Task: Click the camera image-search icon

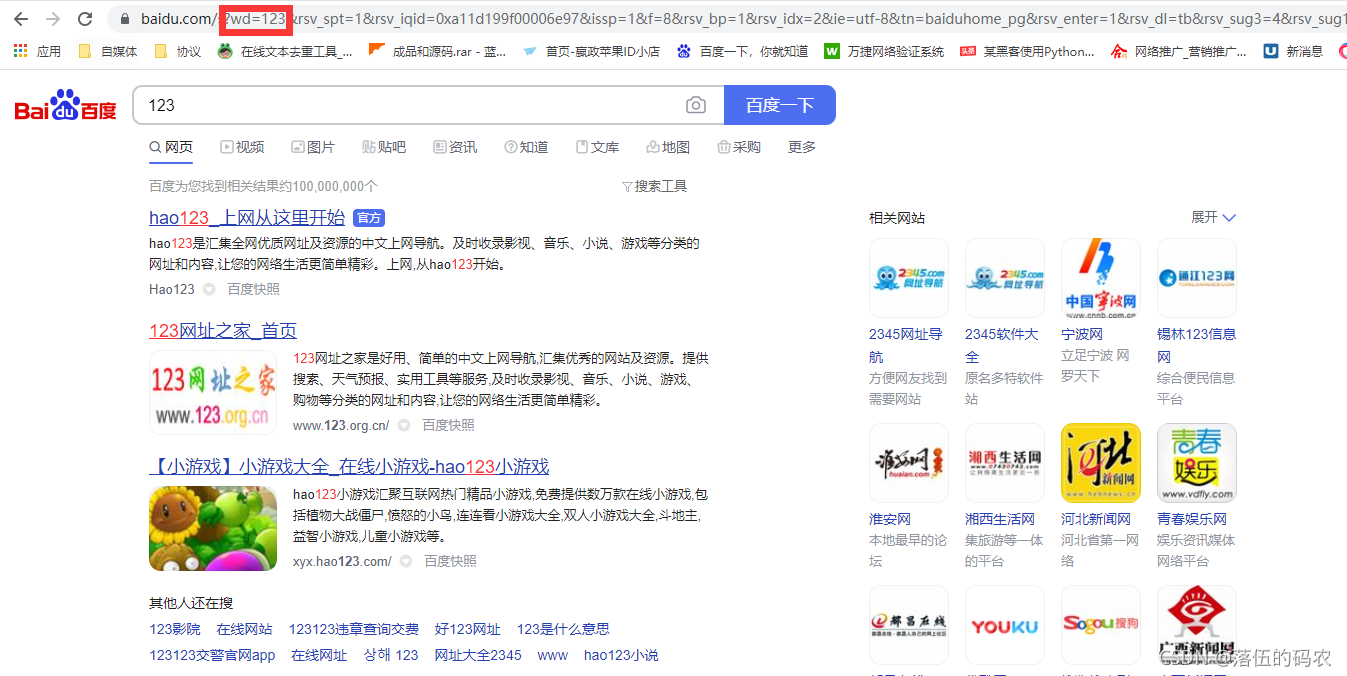Action: tap(696, 105)
